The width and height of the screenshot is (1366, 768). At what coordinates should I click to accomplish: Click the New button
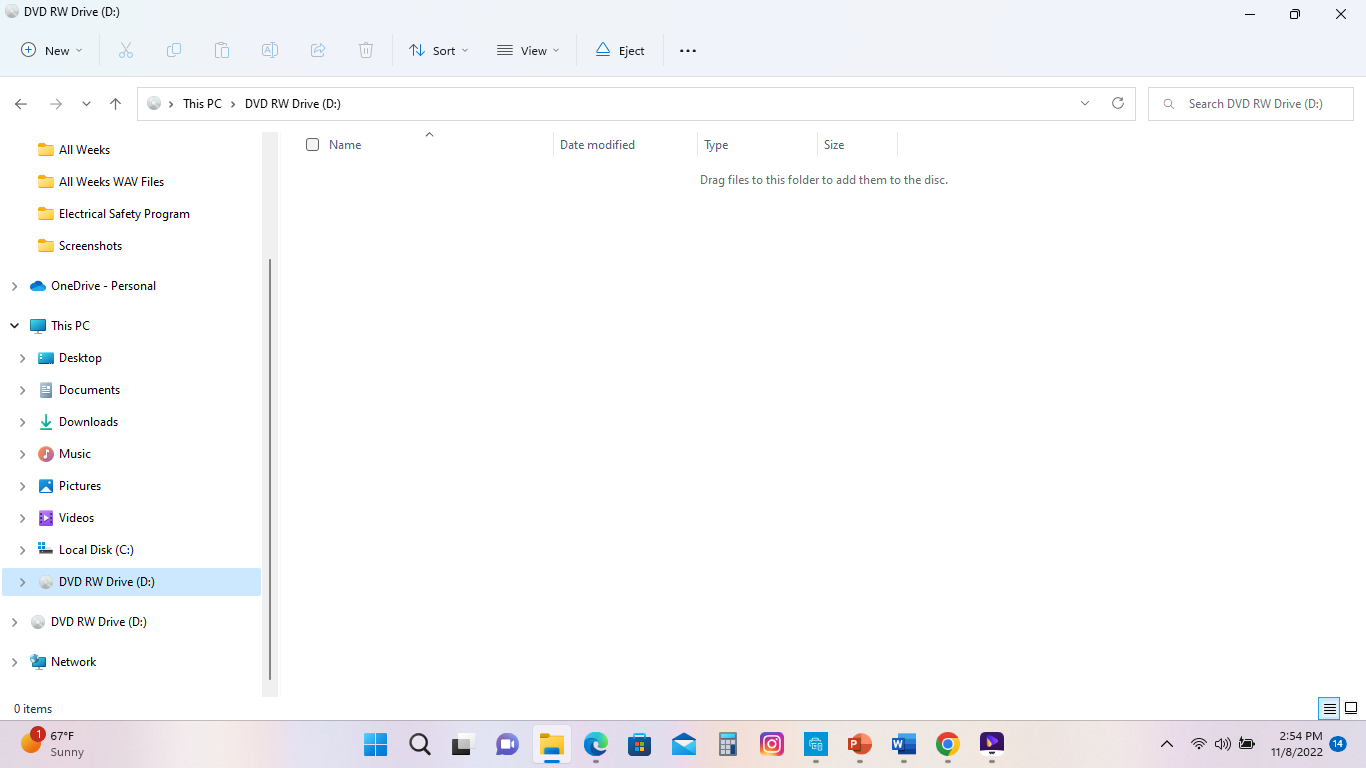pyautogui.click(x=51, y=51)
